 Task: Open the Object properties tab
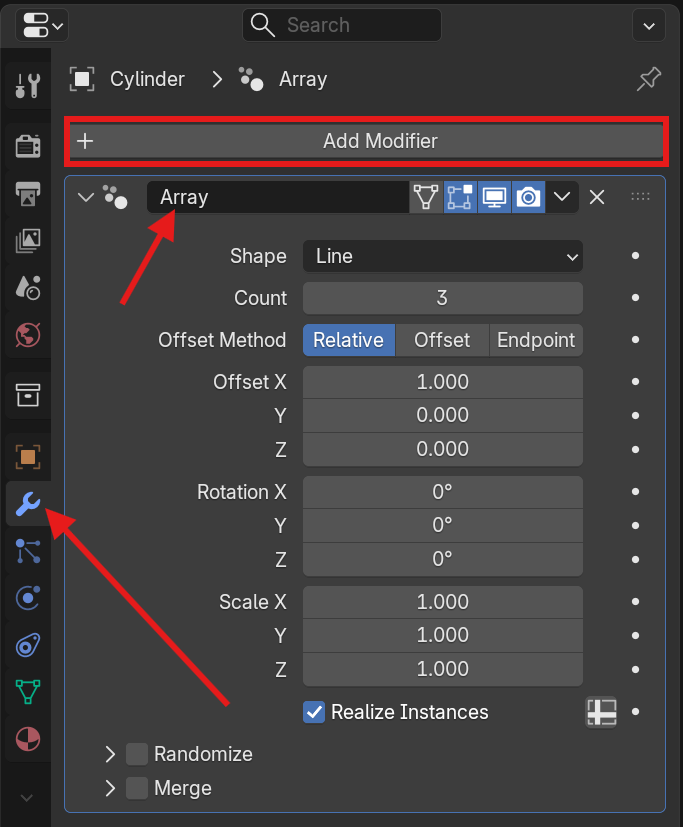click(28, 456)
